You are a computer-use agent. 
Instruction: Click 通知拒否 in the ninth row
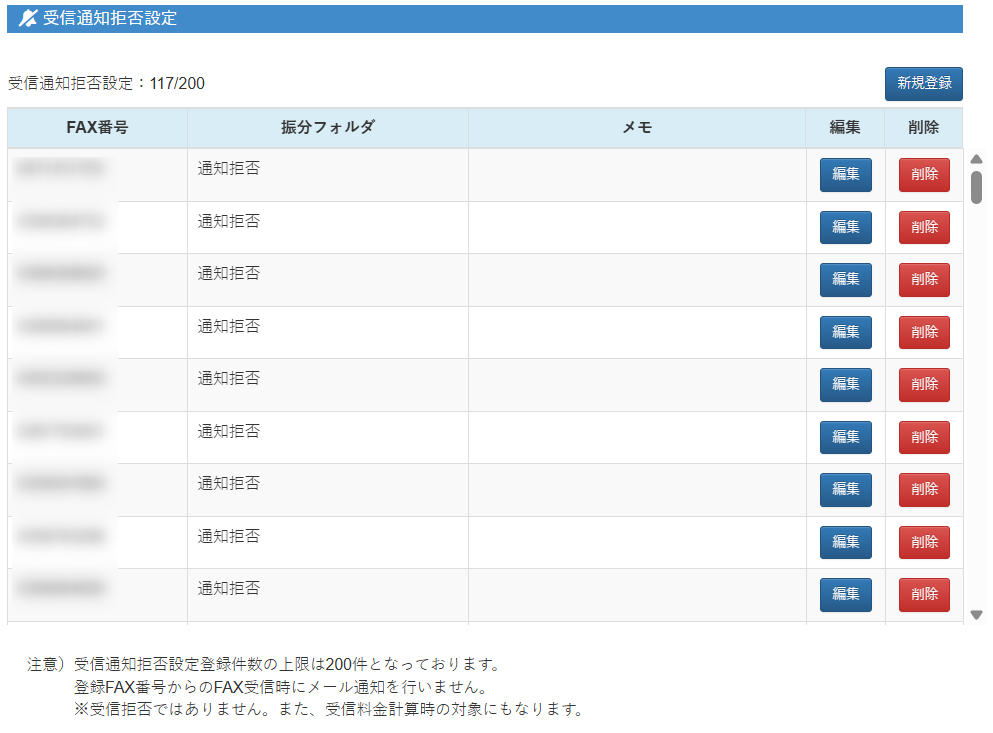pos(229,589)
